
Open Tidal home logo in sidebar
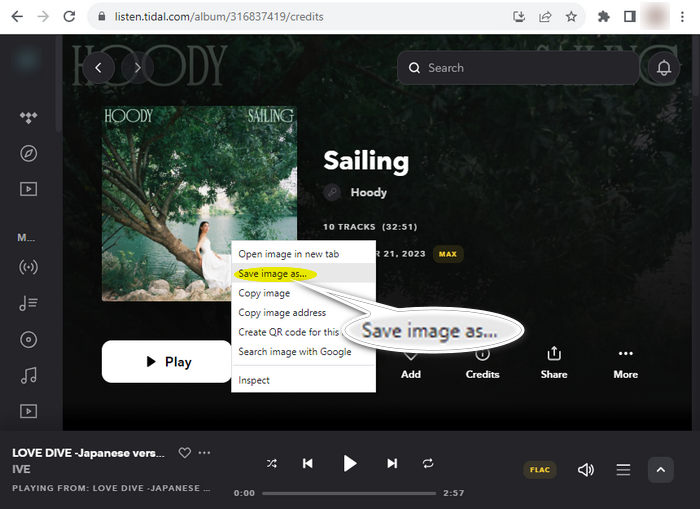click(x=29, y=117)
